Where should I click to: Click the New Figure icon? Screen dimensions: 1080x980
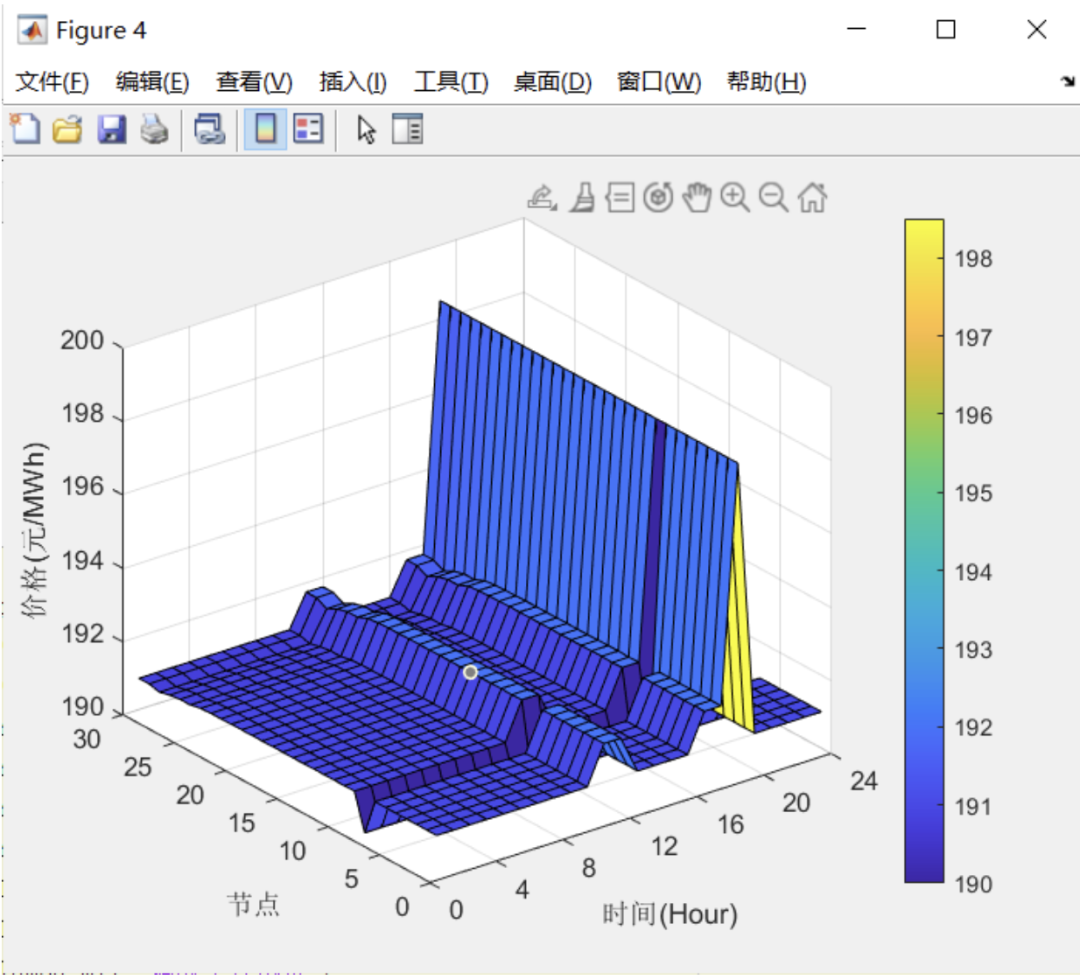pos(25,129)
